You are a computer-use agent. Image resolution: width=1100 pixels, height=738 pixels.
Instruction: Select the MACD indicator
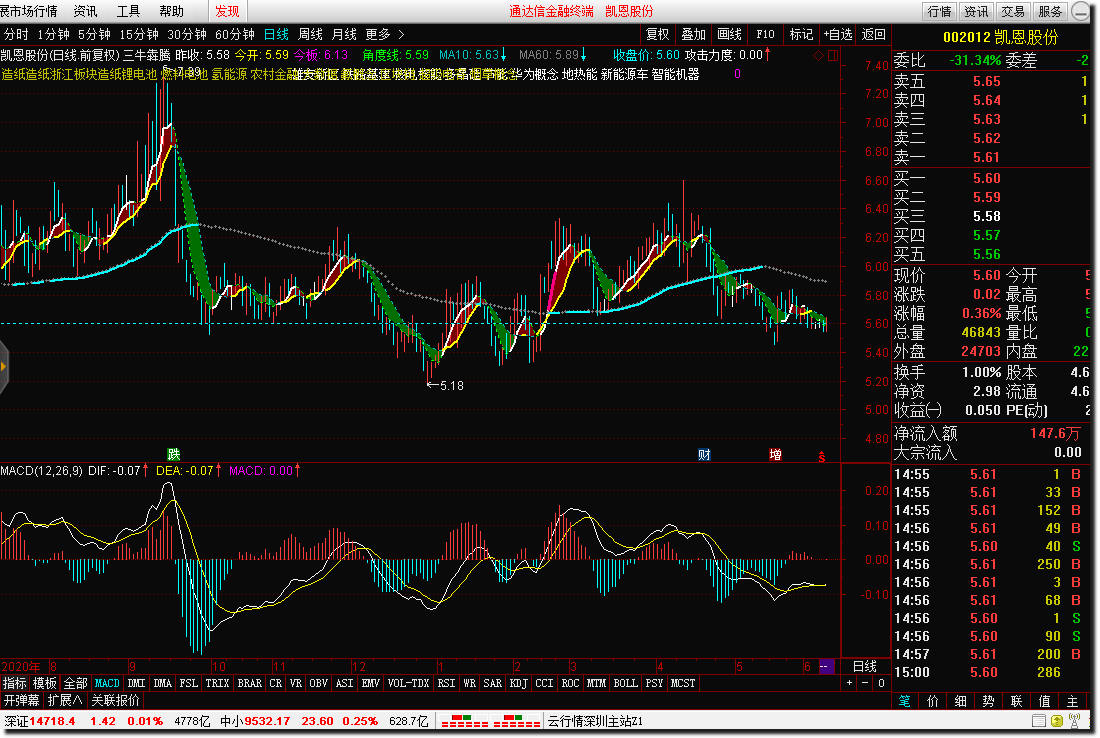click(107, 683)
